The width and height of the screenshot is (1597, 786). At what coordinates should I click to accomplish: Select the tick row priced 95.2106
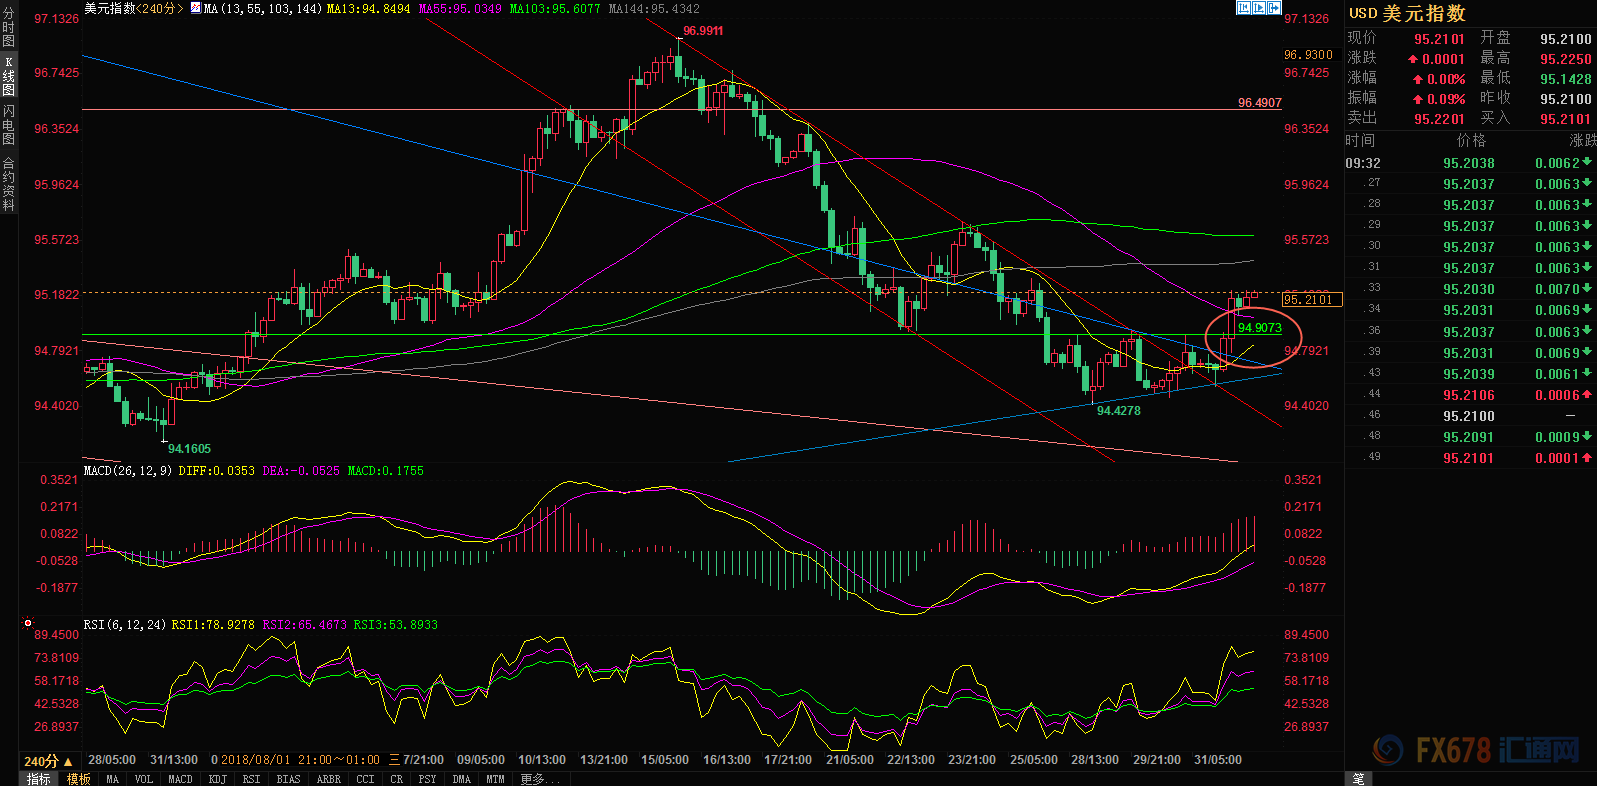click(x=1470, y=395)
